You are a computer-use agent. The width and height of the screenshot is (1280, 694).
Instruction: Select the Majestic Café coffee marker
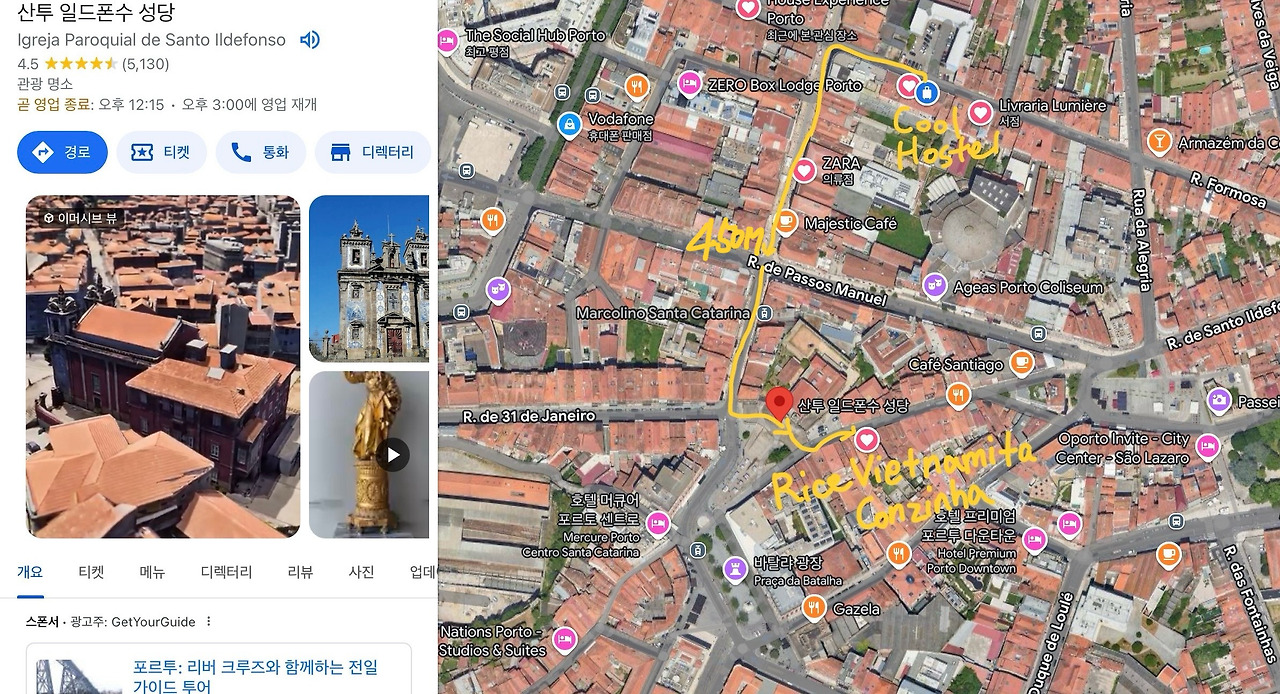pos(786,222)
